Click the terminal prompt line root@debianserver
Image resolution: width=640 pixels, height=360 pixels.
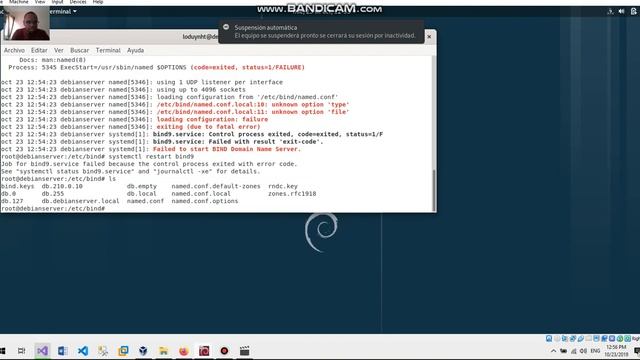point(53,209)
